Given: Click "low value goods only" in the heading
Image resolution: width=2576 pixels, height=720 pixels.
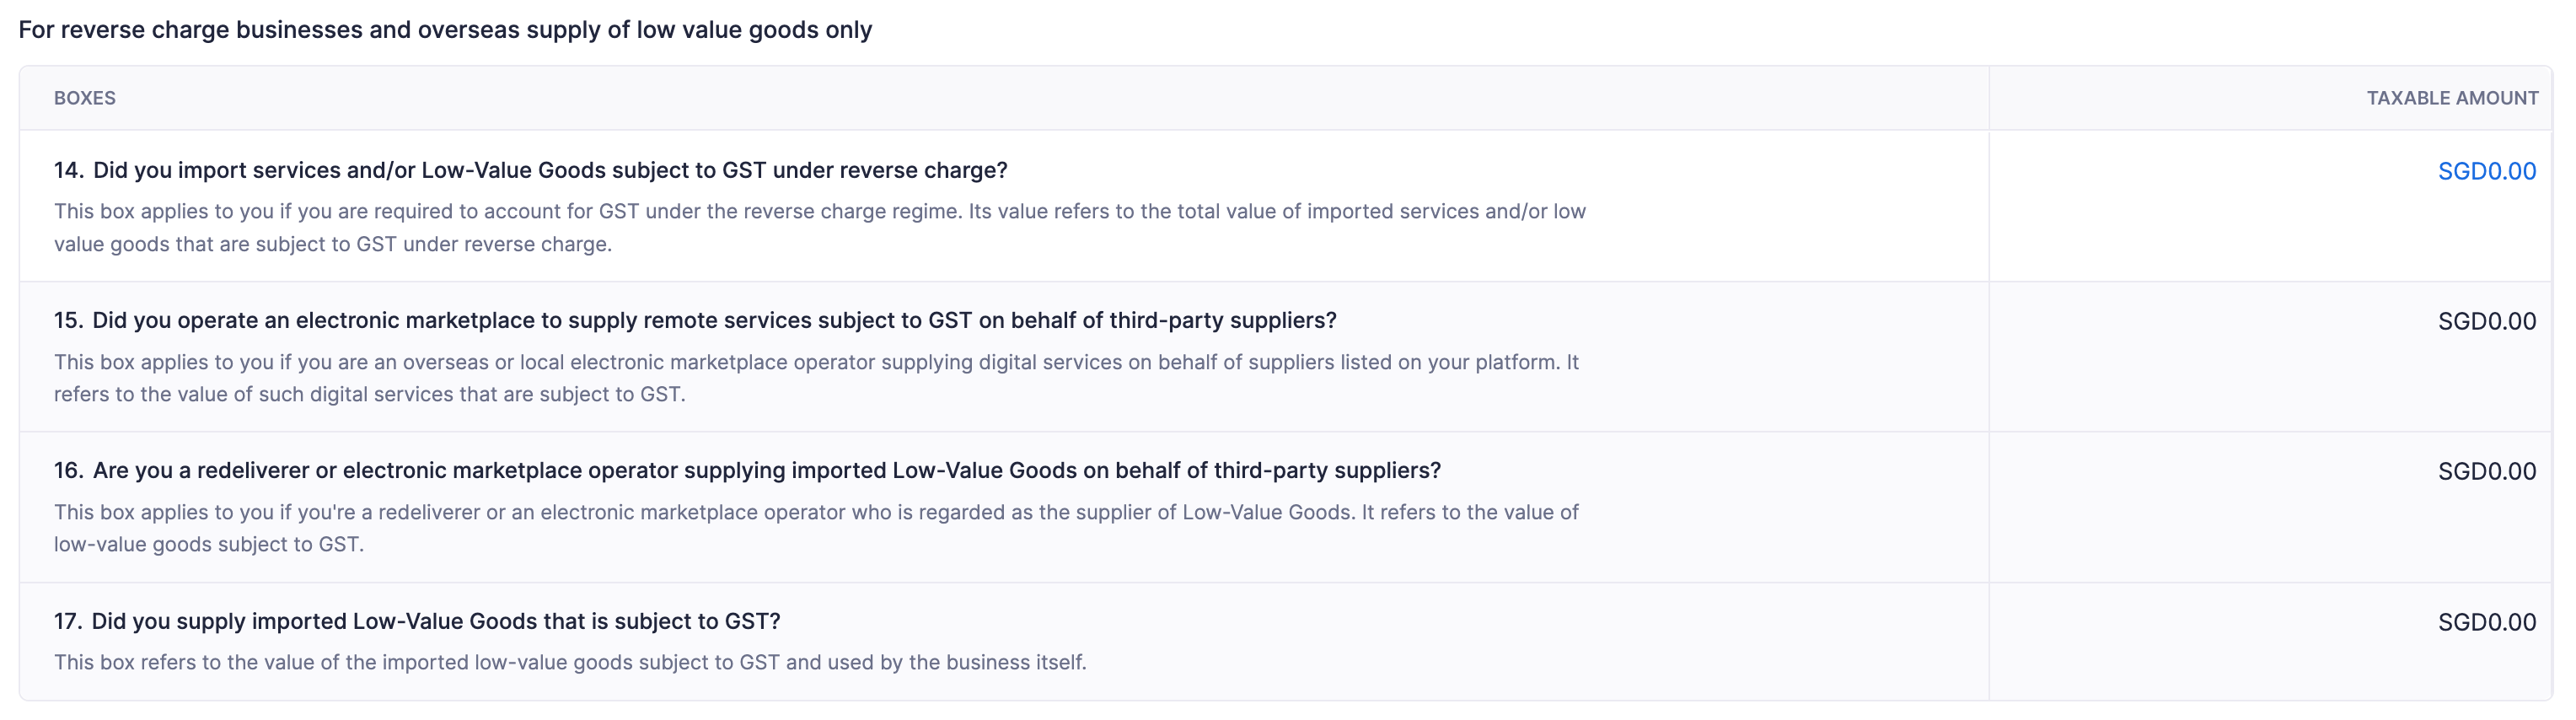Looking at the screenshot, I should click(x=754, y=30).
